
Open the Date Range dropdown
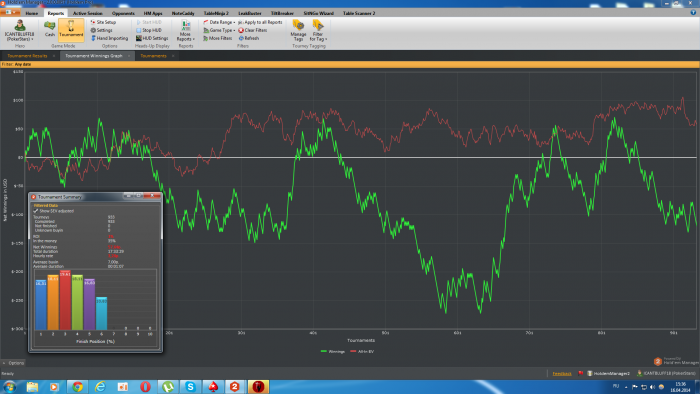pyautogui.click(x=219, y=22)
